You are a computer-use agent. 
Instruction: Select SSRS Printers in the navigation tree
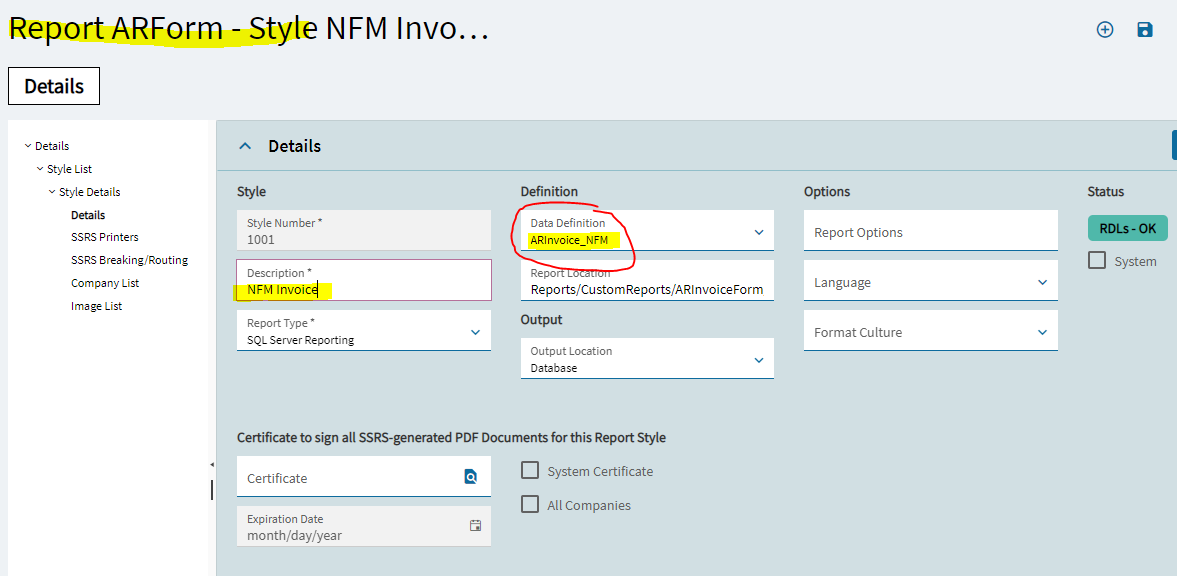(104, 237)
